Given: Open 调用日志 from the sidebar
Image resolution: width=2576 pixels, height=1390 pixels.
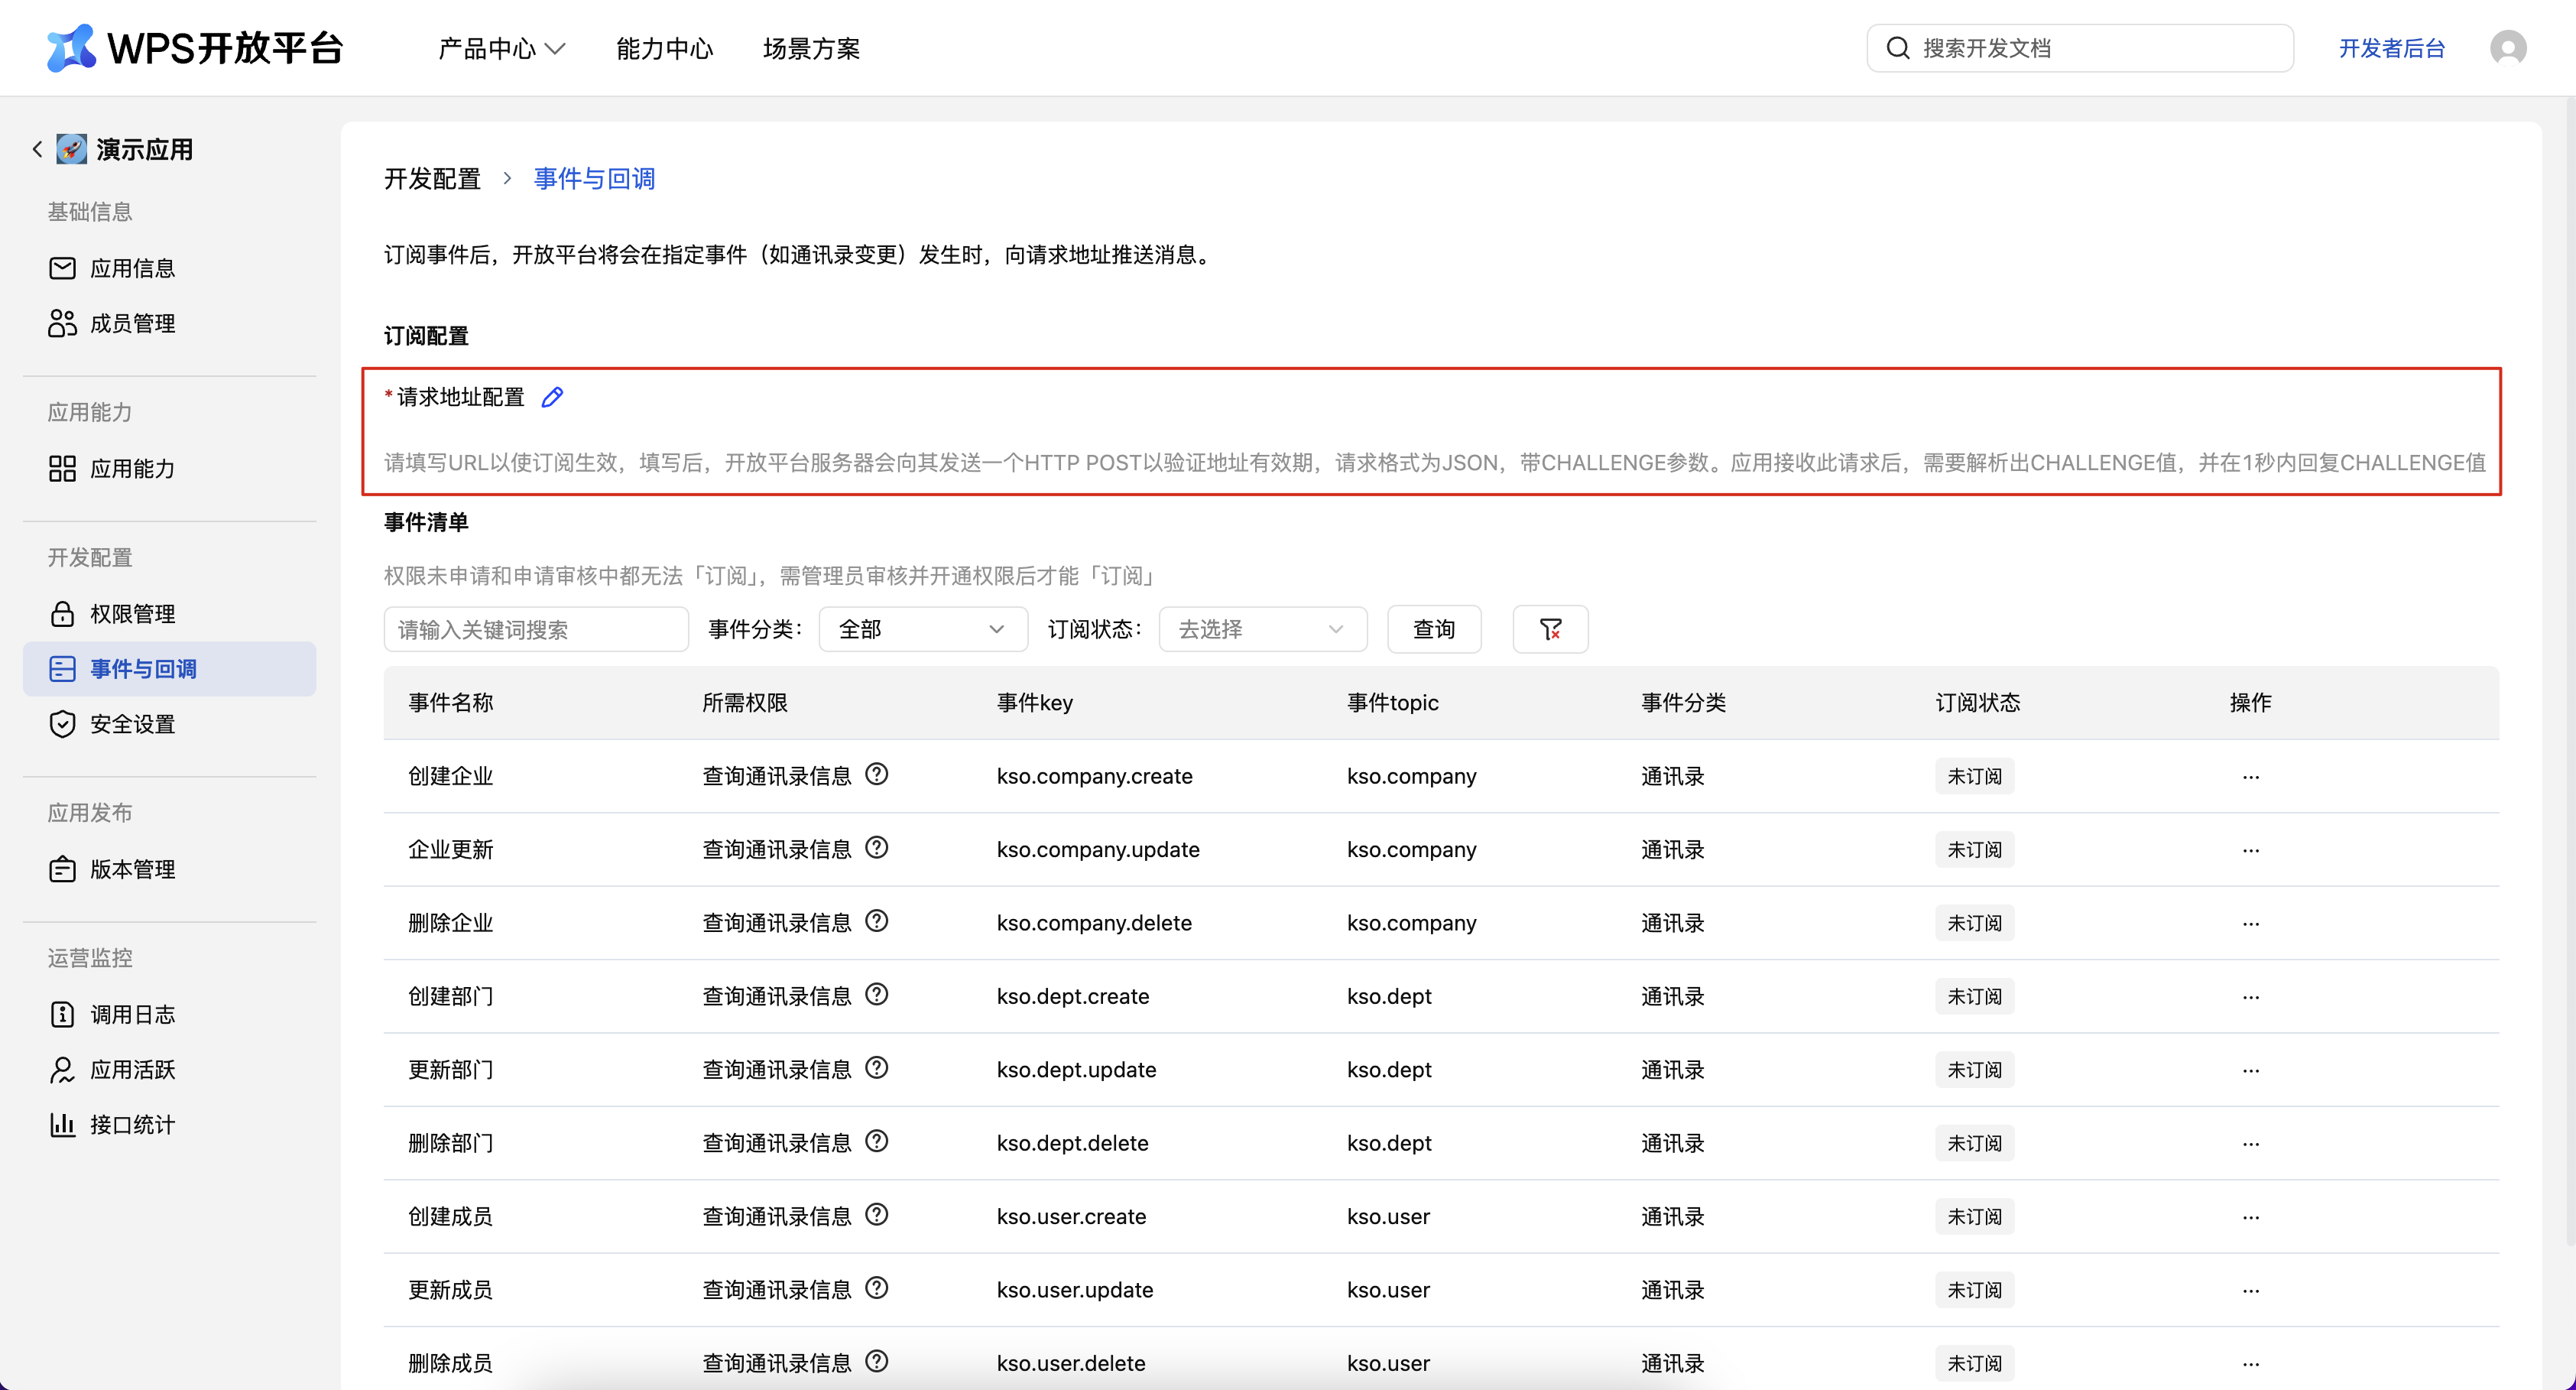Looking at the screenshot, I should pyautogui.click(x=133, y=1014).
